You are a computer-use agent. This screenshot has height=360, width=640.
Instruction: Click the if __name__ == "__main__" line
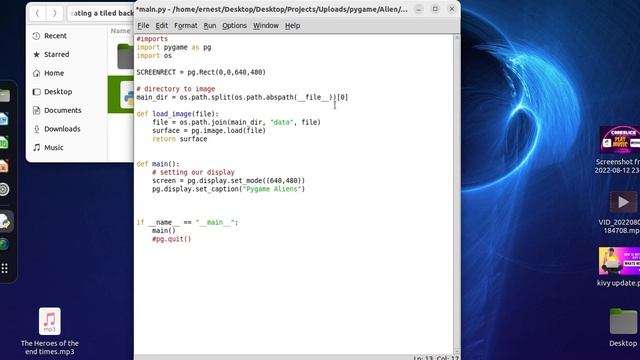(187, 222)
